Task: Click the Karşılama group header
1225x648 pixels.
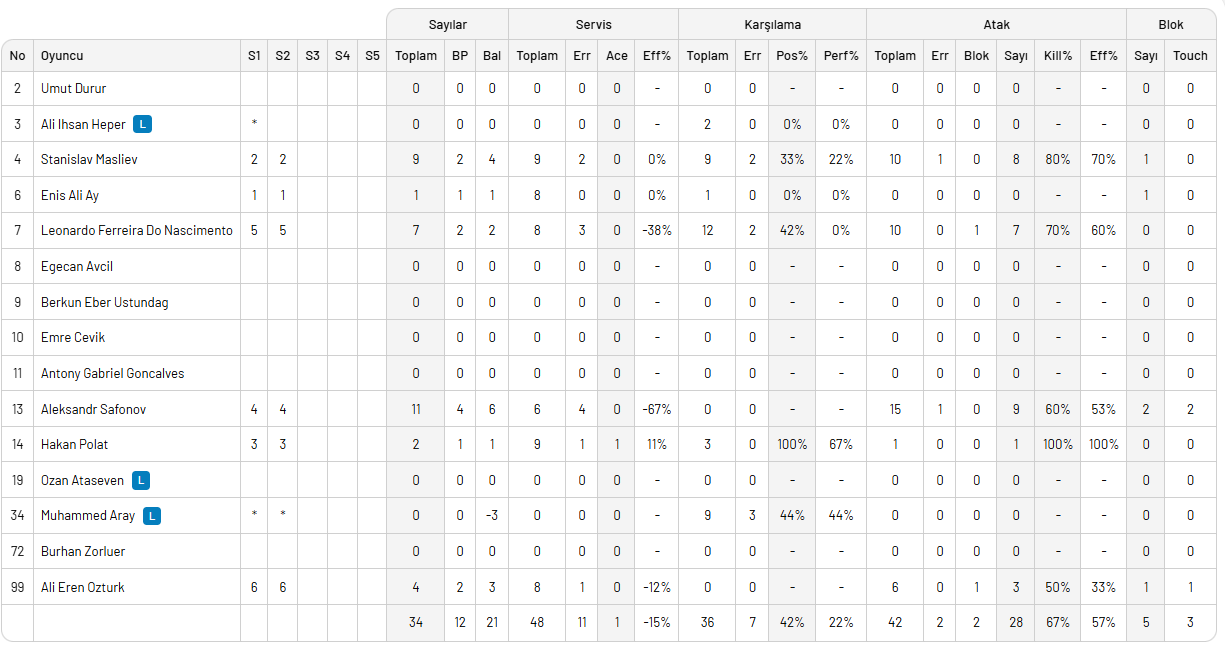Action: coord(772,24)
